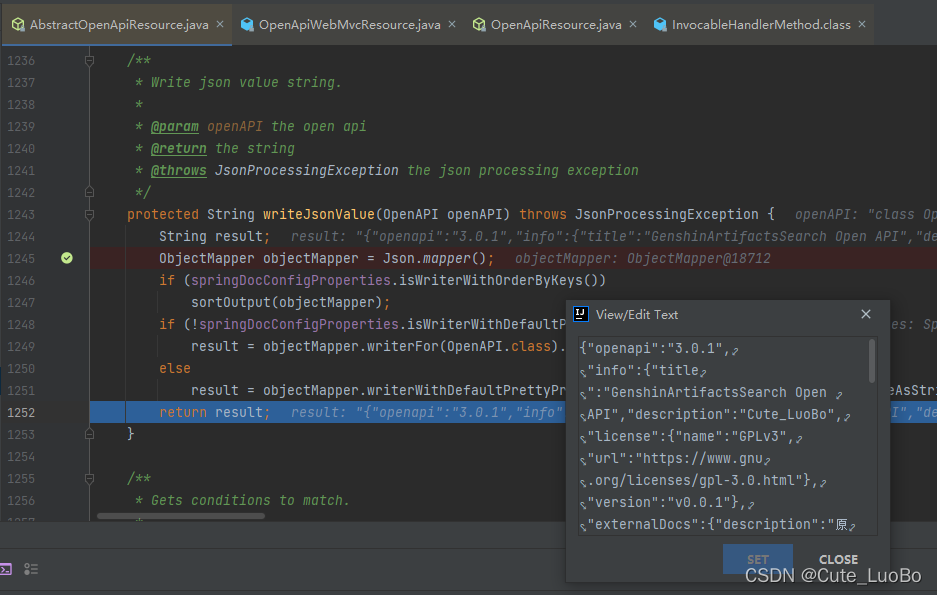Click the vertical scrollbar in View/Edit Text
Image resolution: width=937 pixels, height=595 pixels.
(x=872, y=361)
